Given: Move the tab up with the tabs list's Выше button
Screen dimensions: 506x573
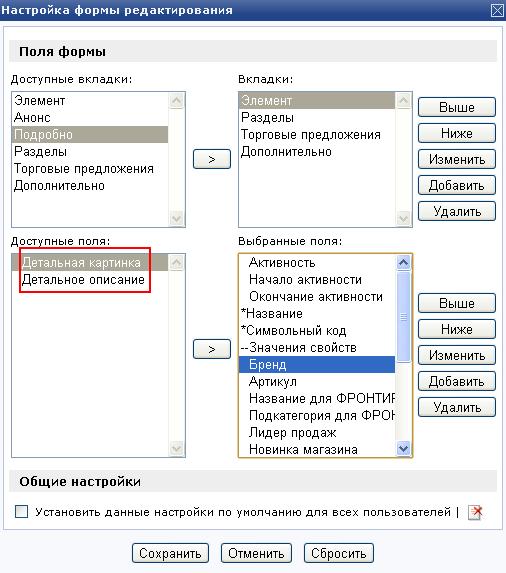Looking at the screenshot, I should point(457,107).
